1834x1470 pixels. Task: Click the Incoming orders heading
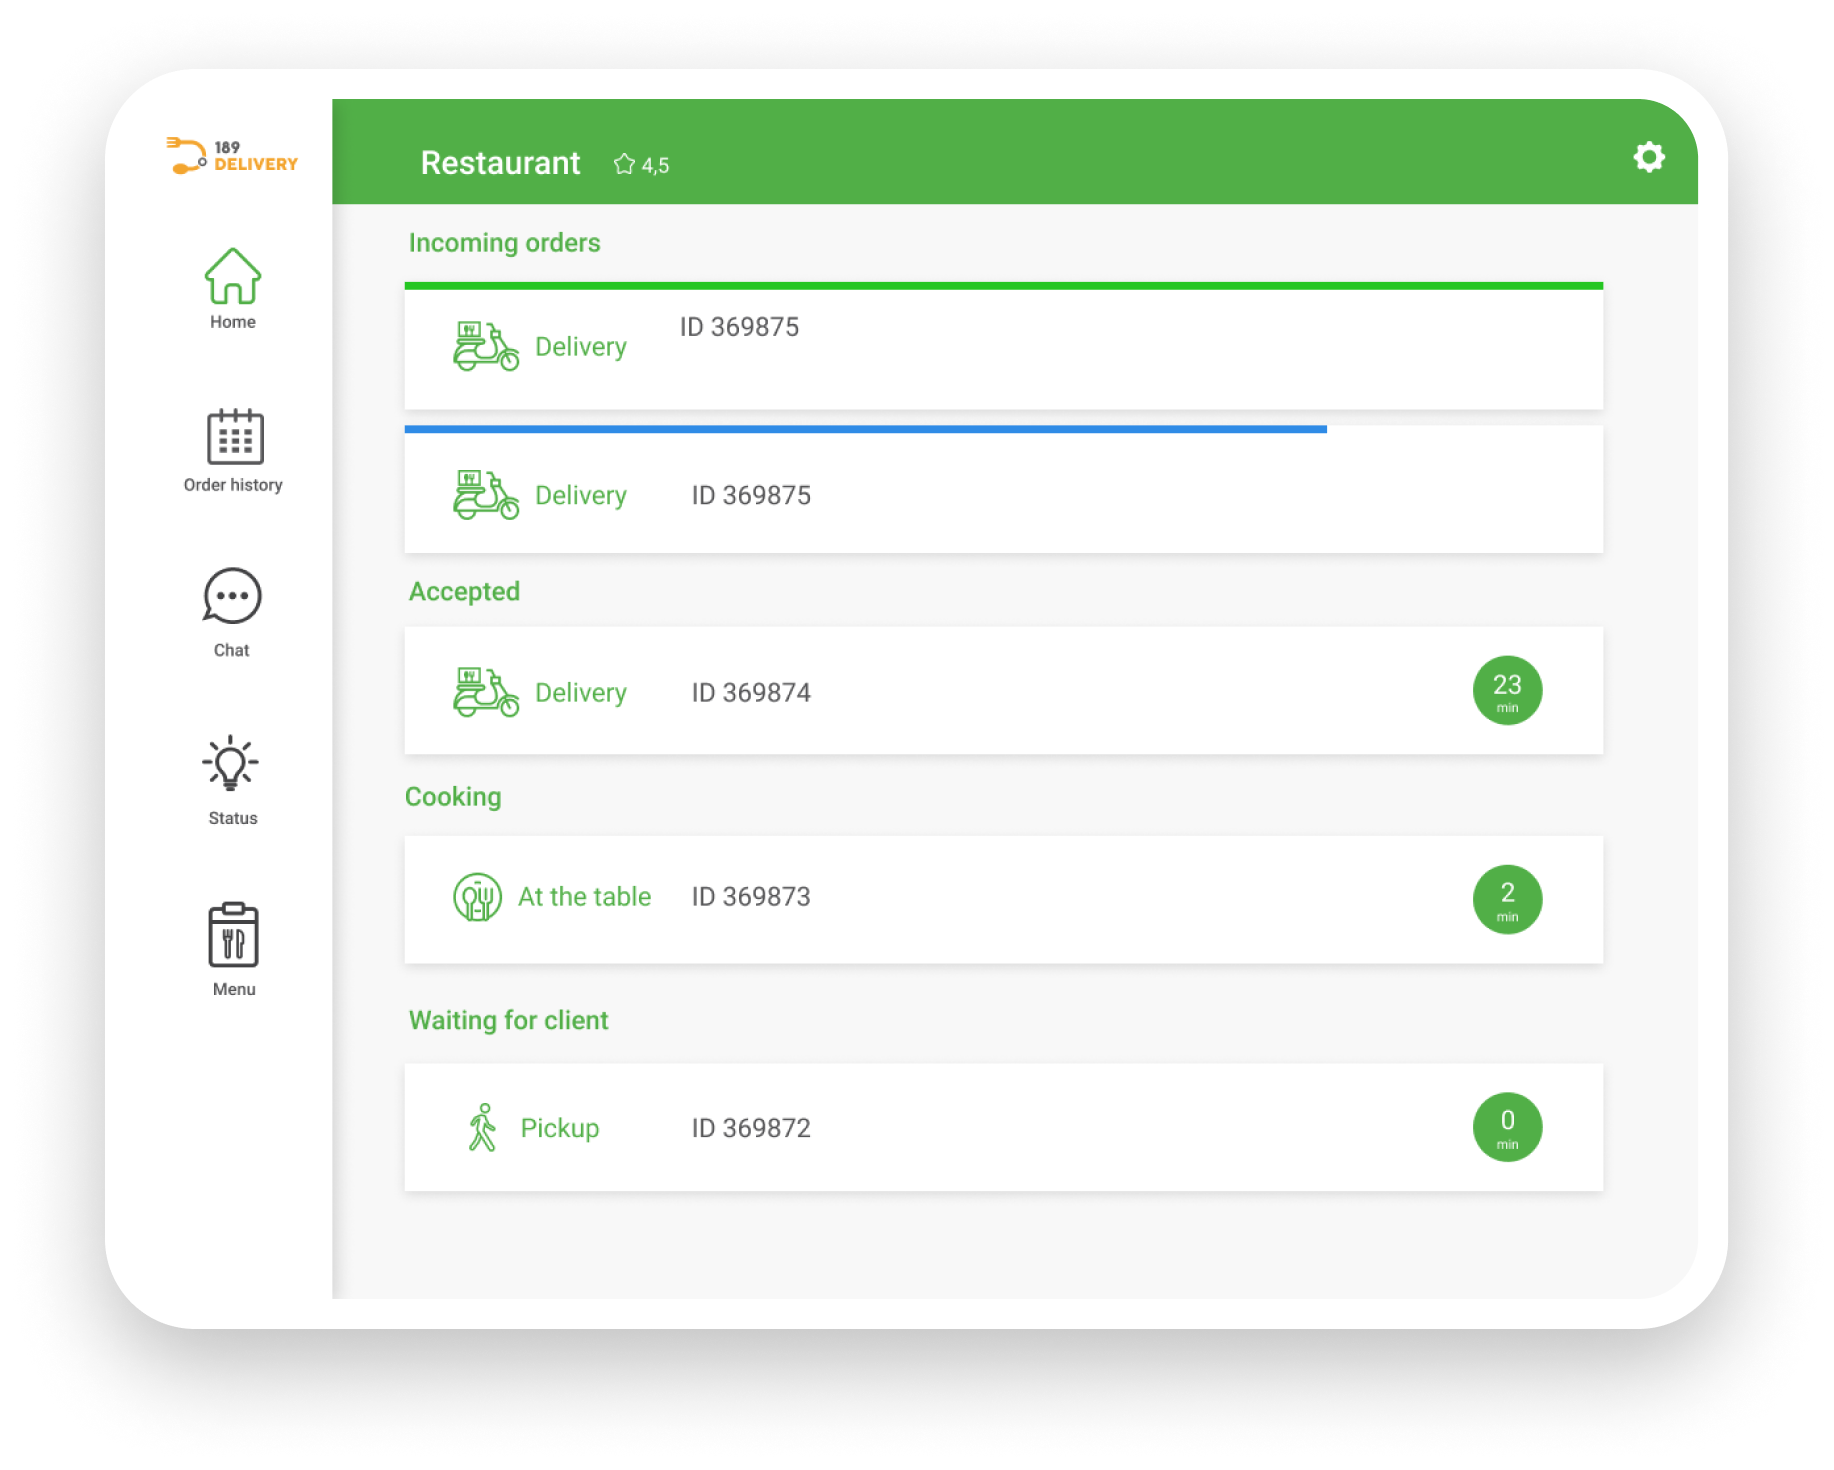pyautogui.click(x=504, y=243)
